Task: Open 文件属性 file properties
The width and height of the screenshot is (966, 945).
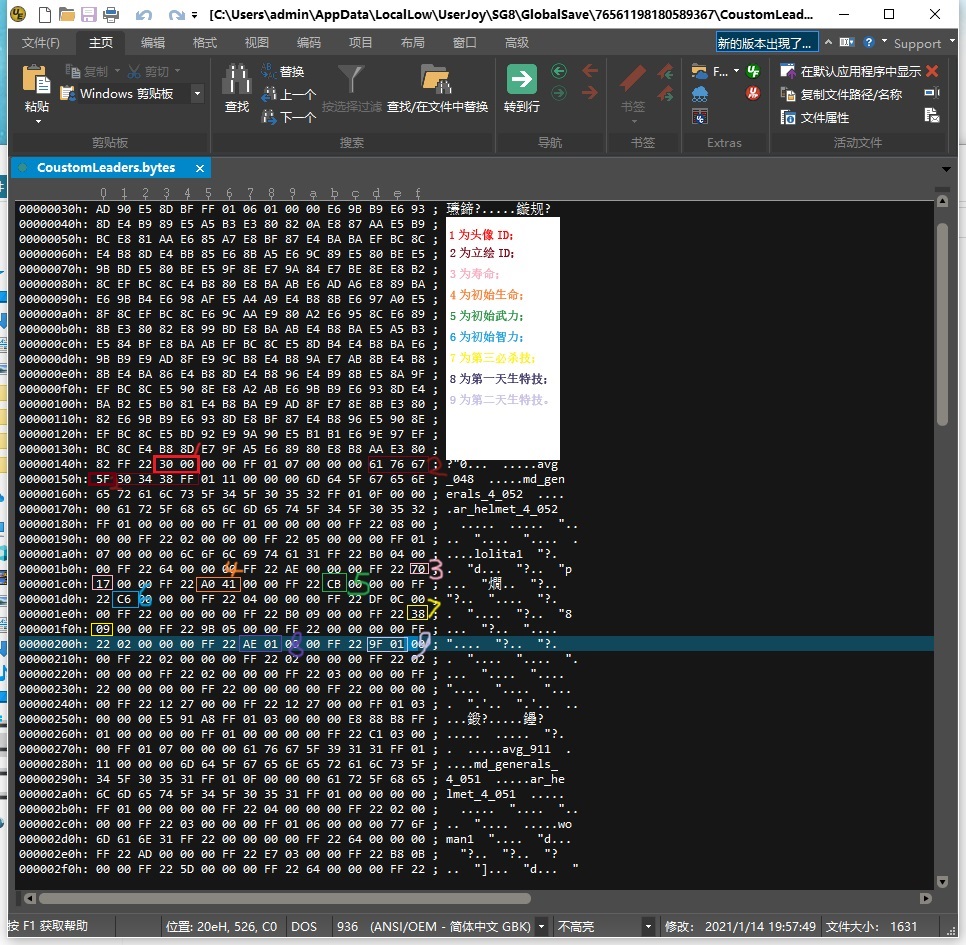Action: click(x=814, y=117)
